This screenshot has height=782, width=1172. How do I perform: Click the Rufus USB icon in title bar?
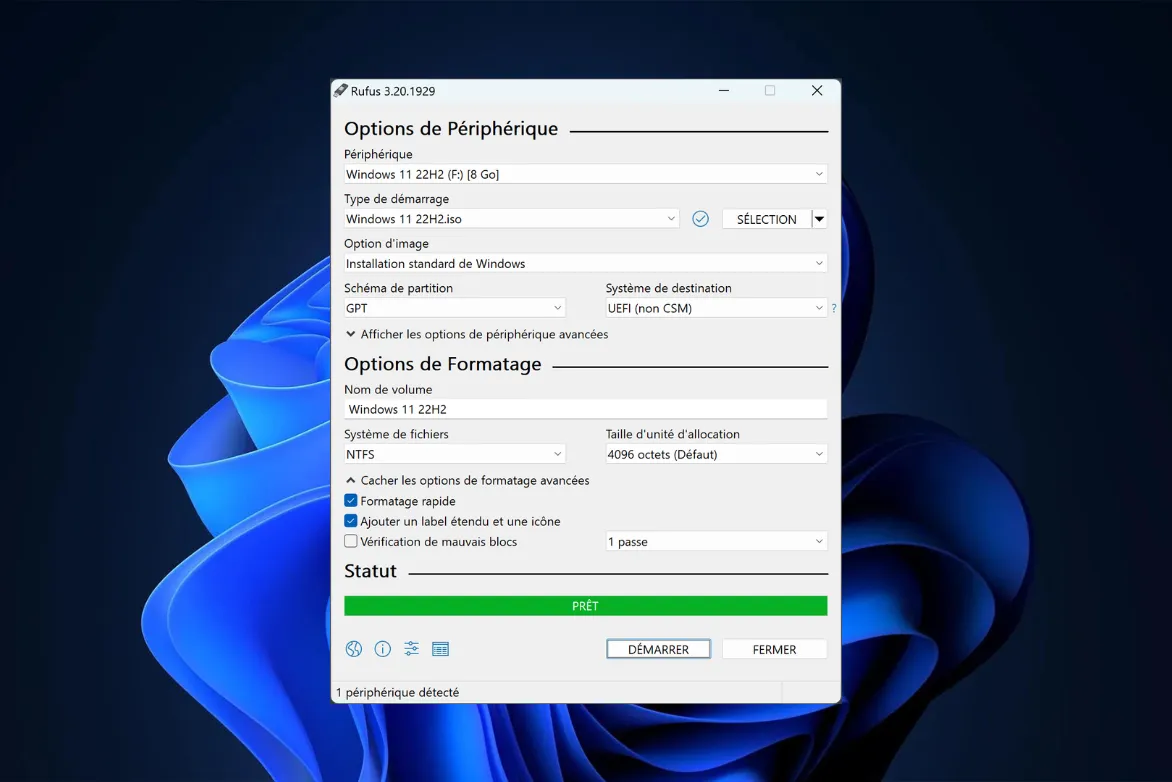click(341, 90)
